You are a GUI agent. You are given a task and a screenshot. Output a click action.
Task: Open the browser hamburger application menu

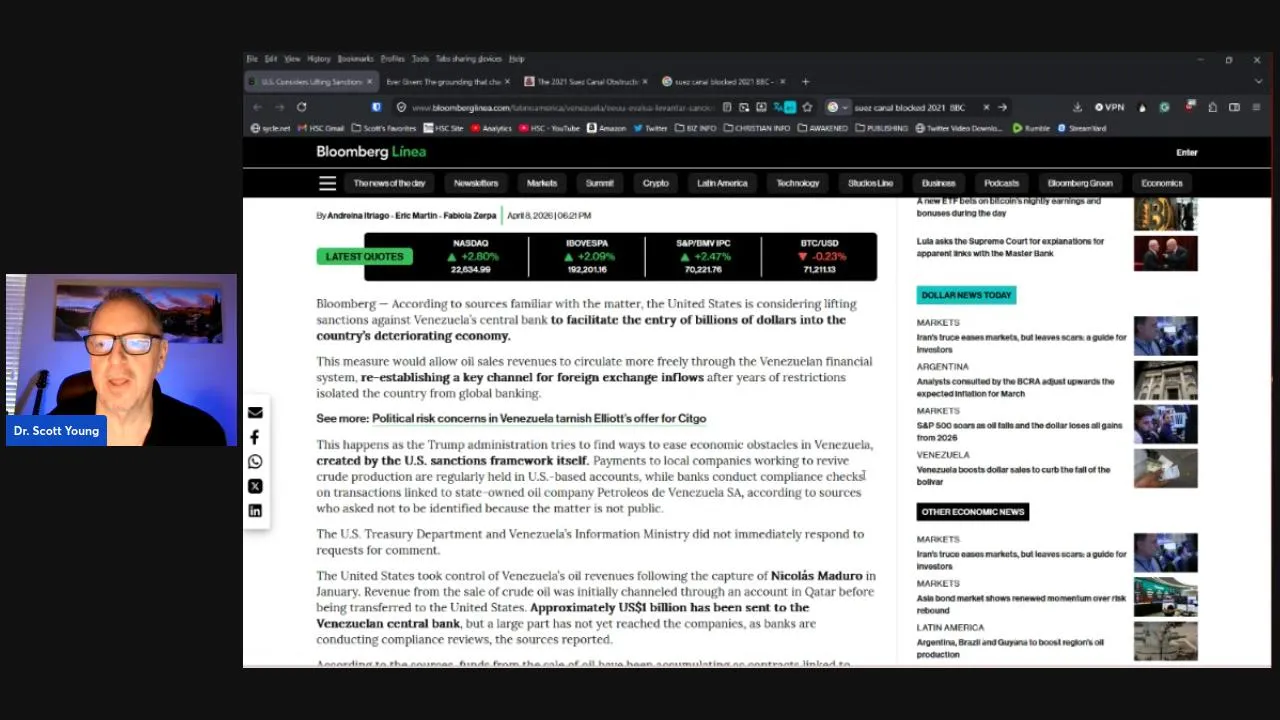[x=1256, y=107]
